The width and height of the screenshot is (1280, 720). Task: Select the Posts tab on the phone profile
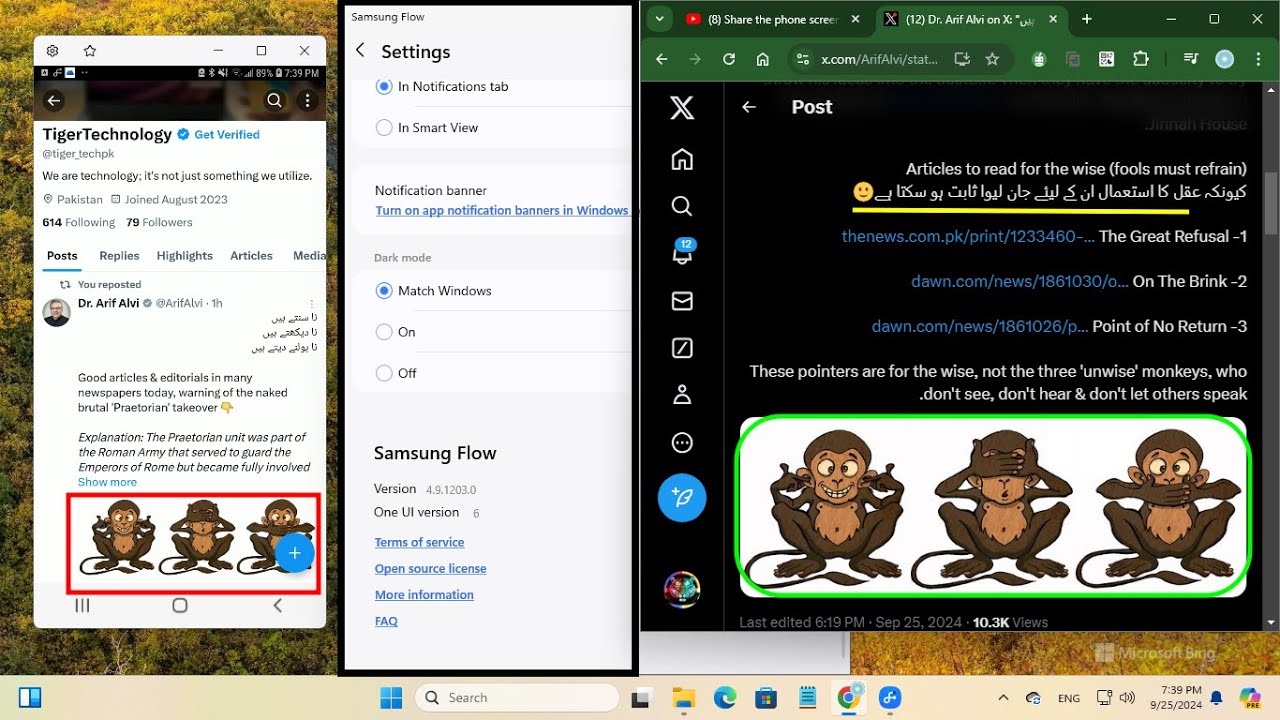click(62, 256)
